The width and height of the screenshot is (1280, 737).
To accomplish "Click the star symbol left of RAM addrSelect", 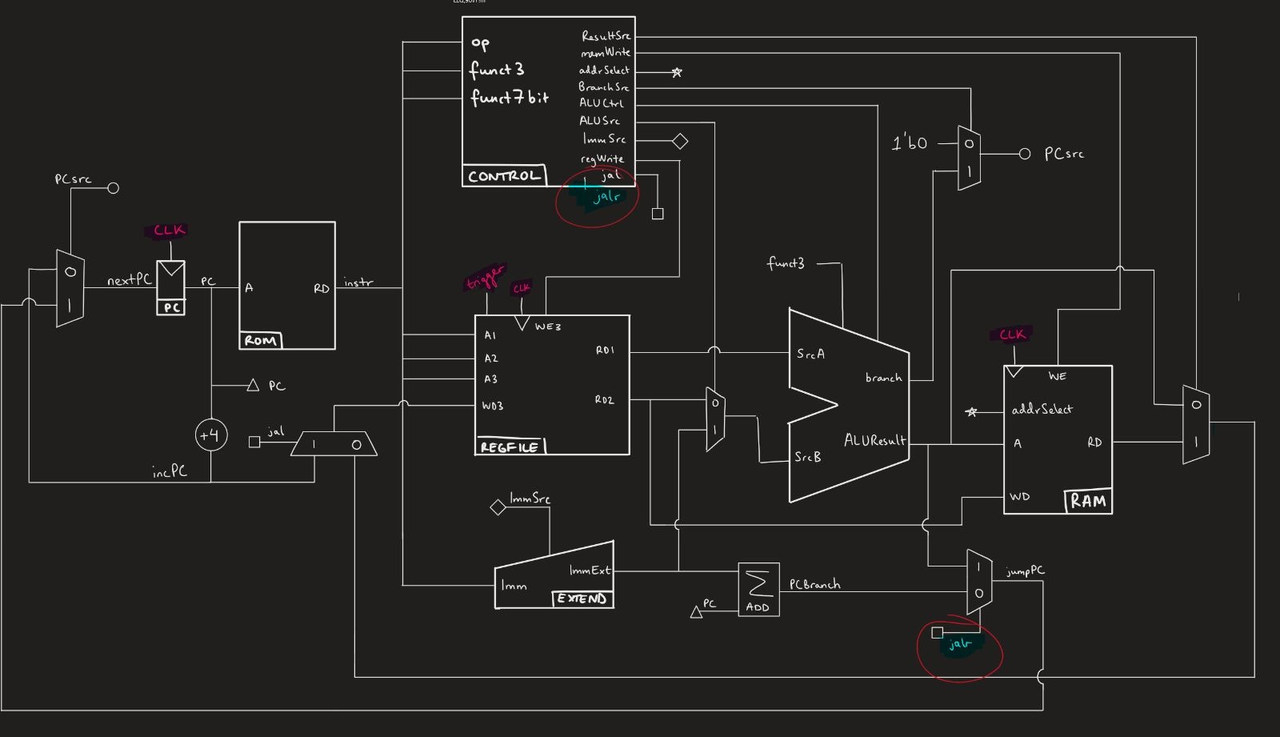I will click(x=971, y=411).
